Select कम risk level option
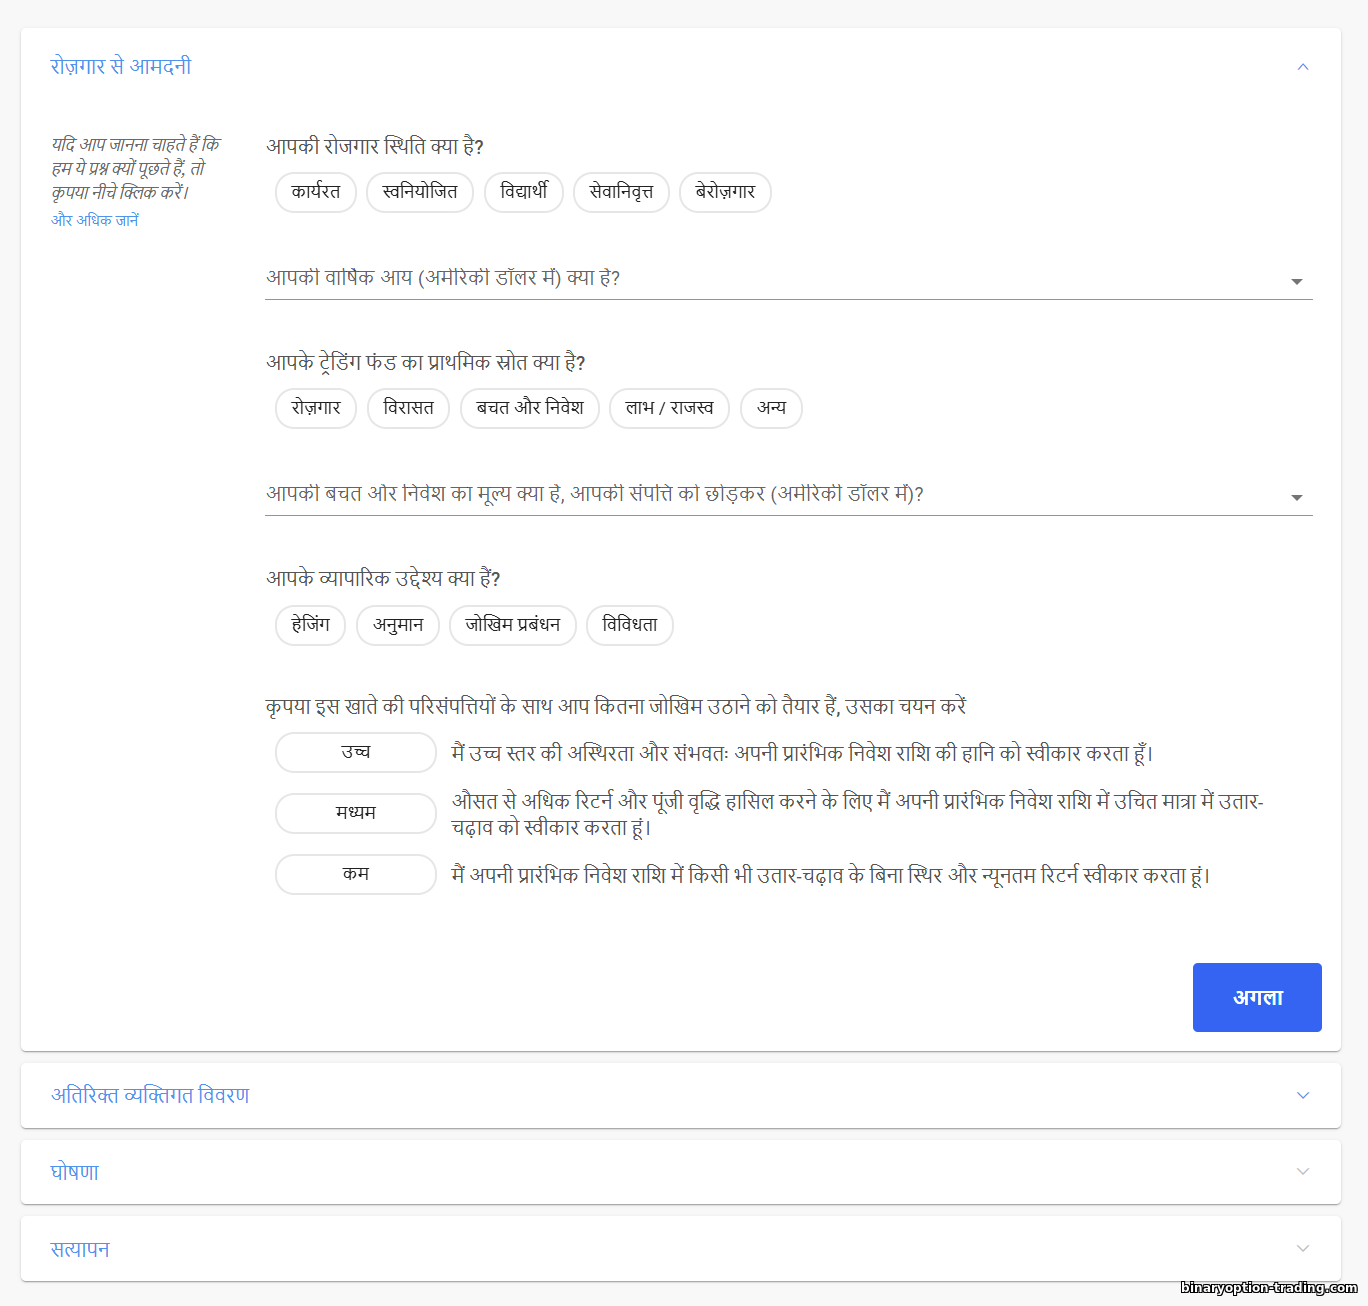Image resolution: width=1368 pixels, height=1306 pixels. (355, 874)
